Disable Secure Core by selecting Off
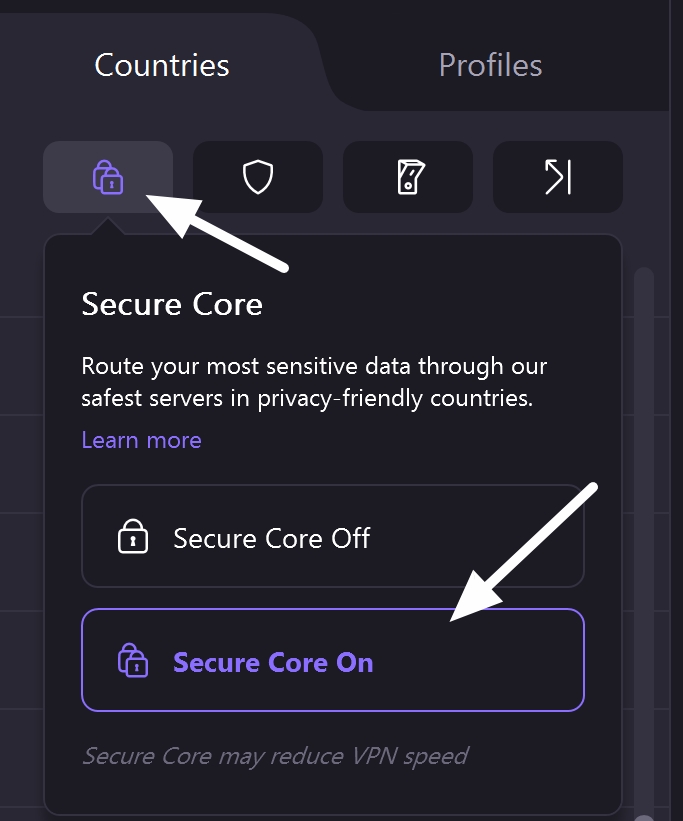This screenshot has height=821, width=683. [x=333, y=537]
